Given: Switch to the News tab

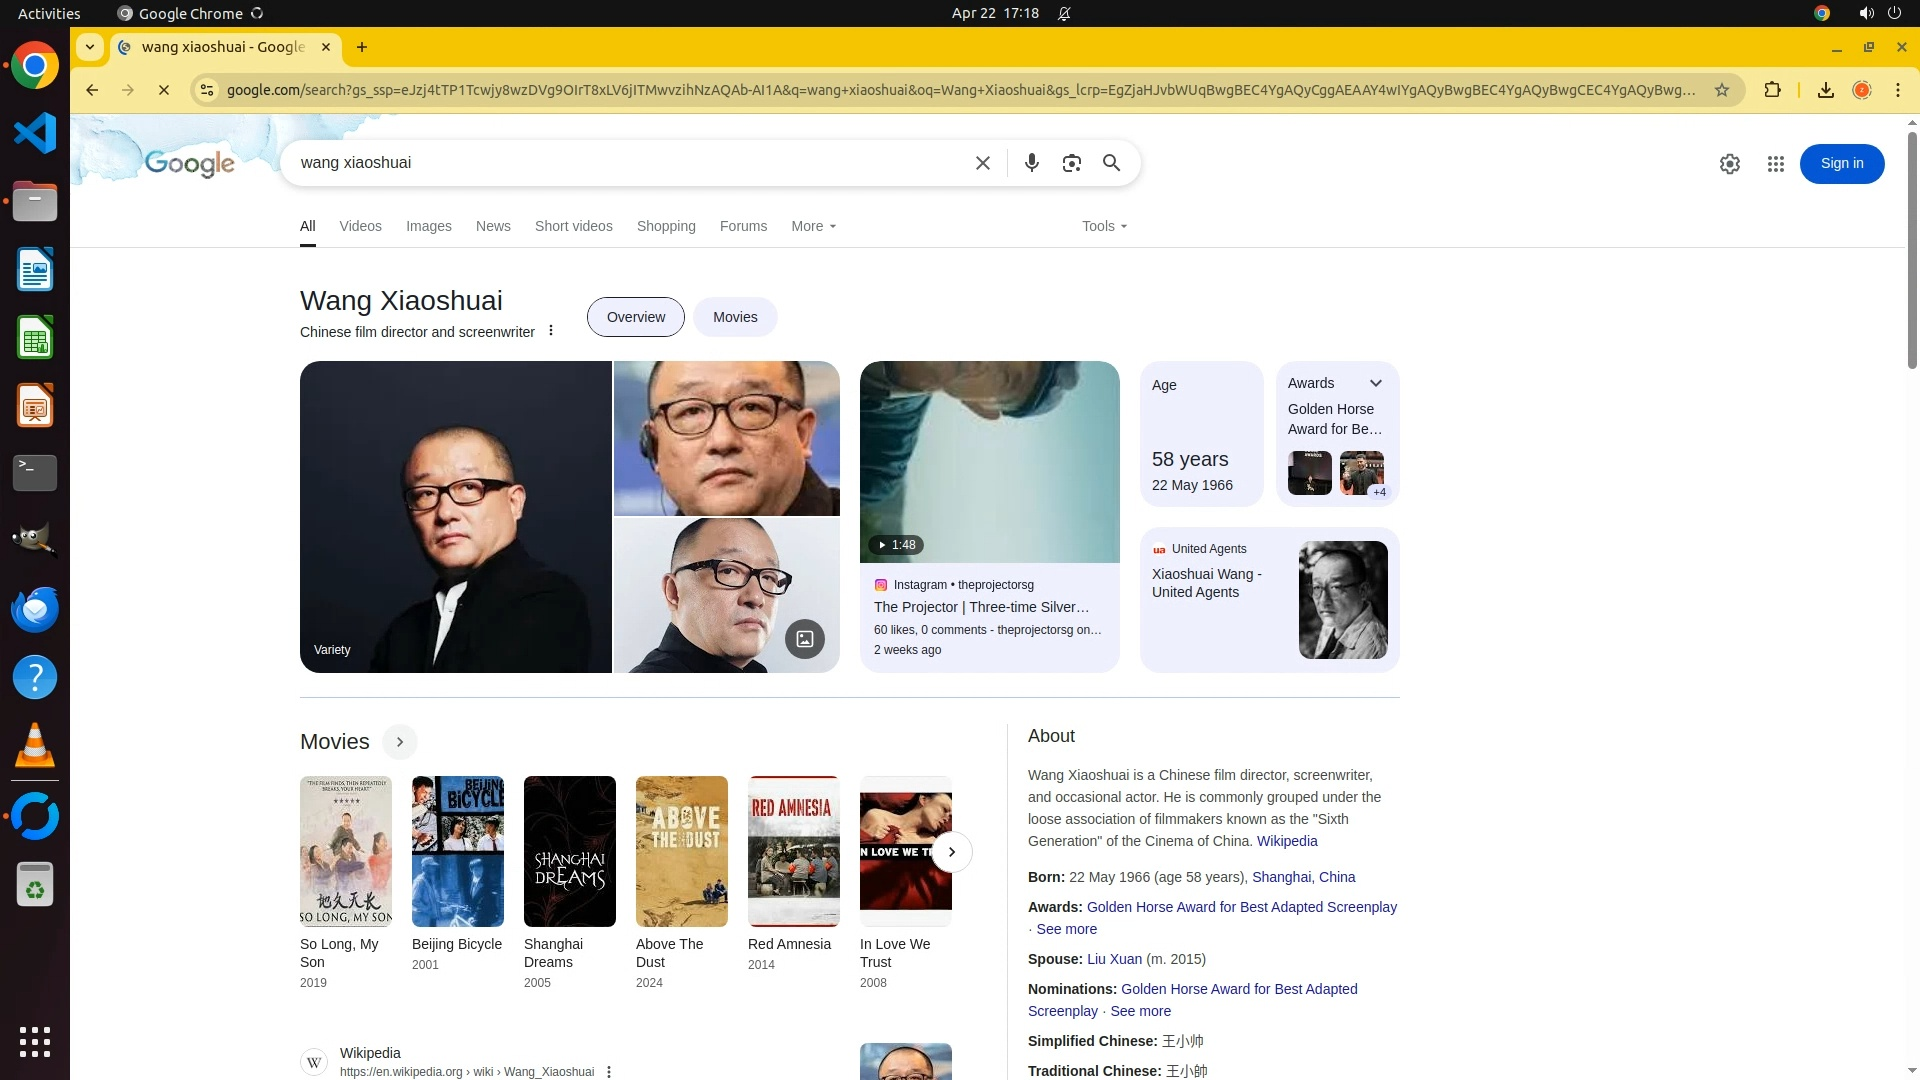Looking at the screenshot, I should click(493, 226).
